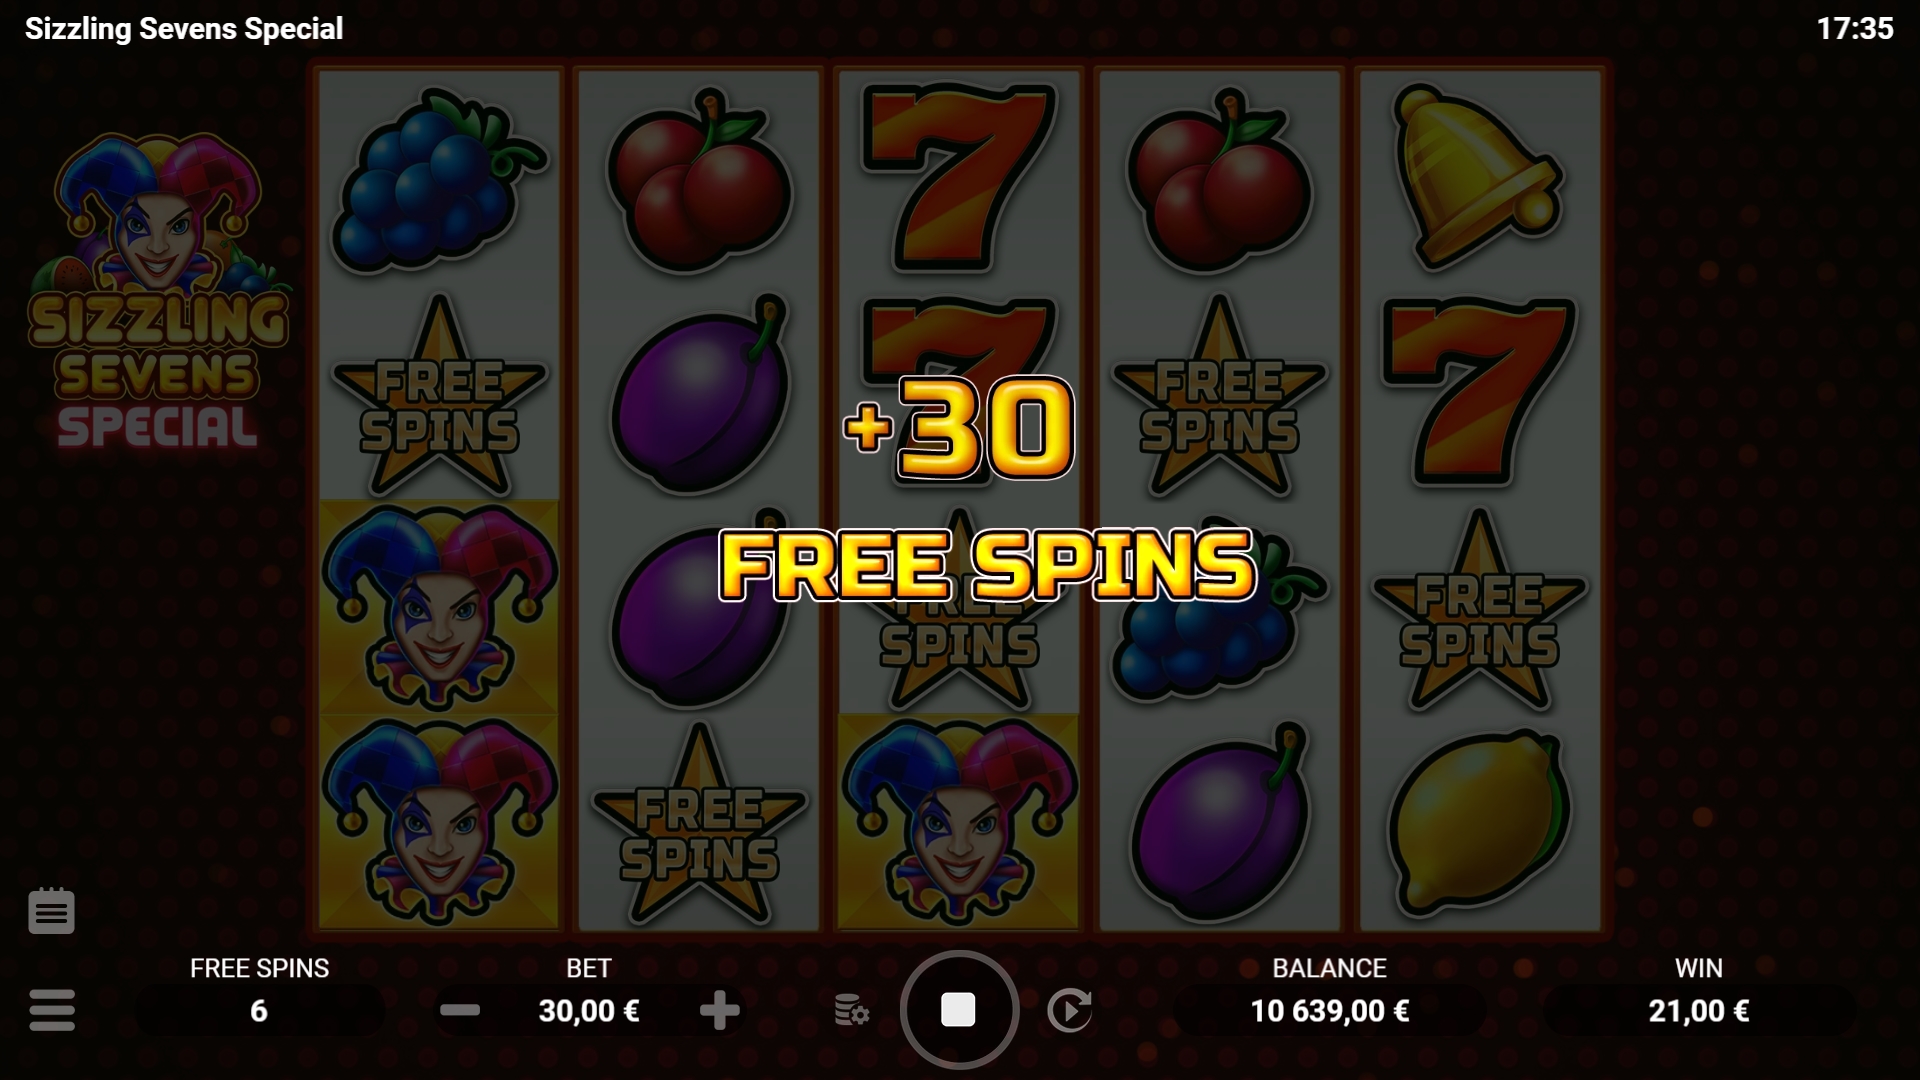Click the bell symbol on reel five
The width and height of the screenshot is (1920, 1080).
pyautogui.click(x=1477, y=177)
